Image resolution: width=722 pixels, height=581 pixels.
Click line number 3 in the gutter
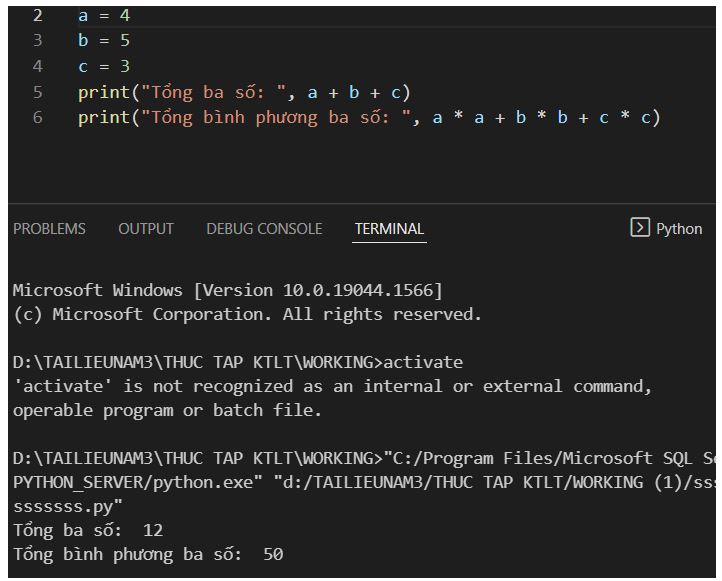pyautogui.click(x=38, y=41)
